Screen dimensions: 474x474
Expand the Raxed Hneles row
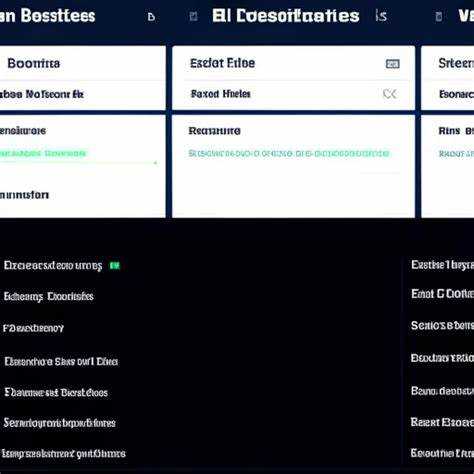tap(294, 94)
